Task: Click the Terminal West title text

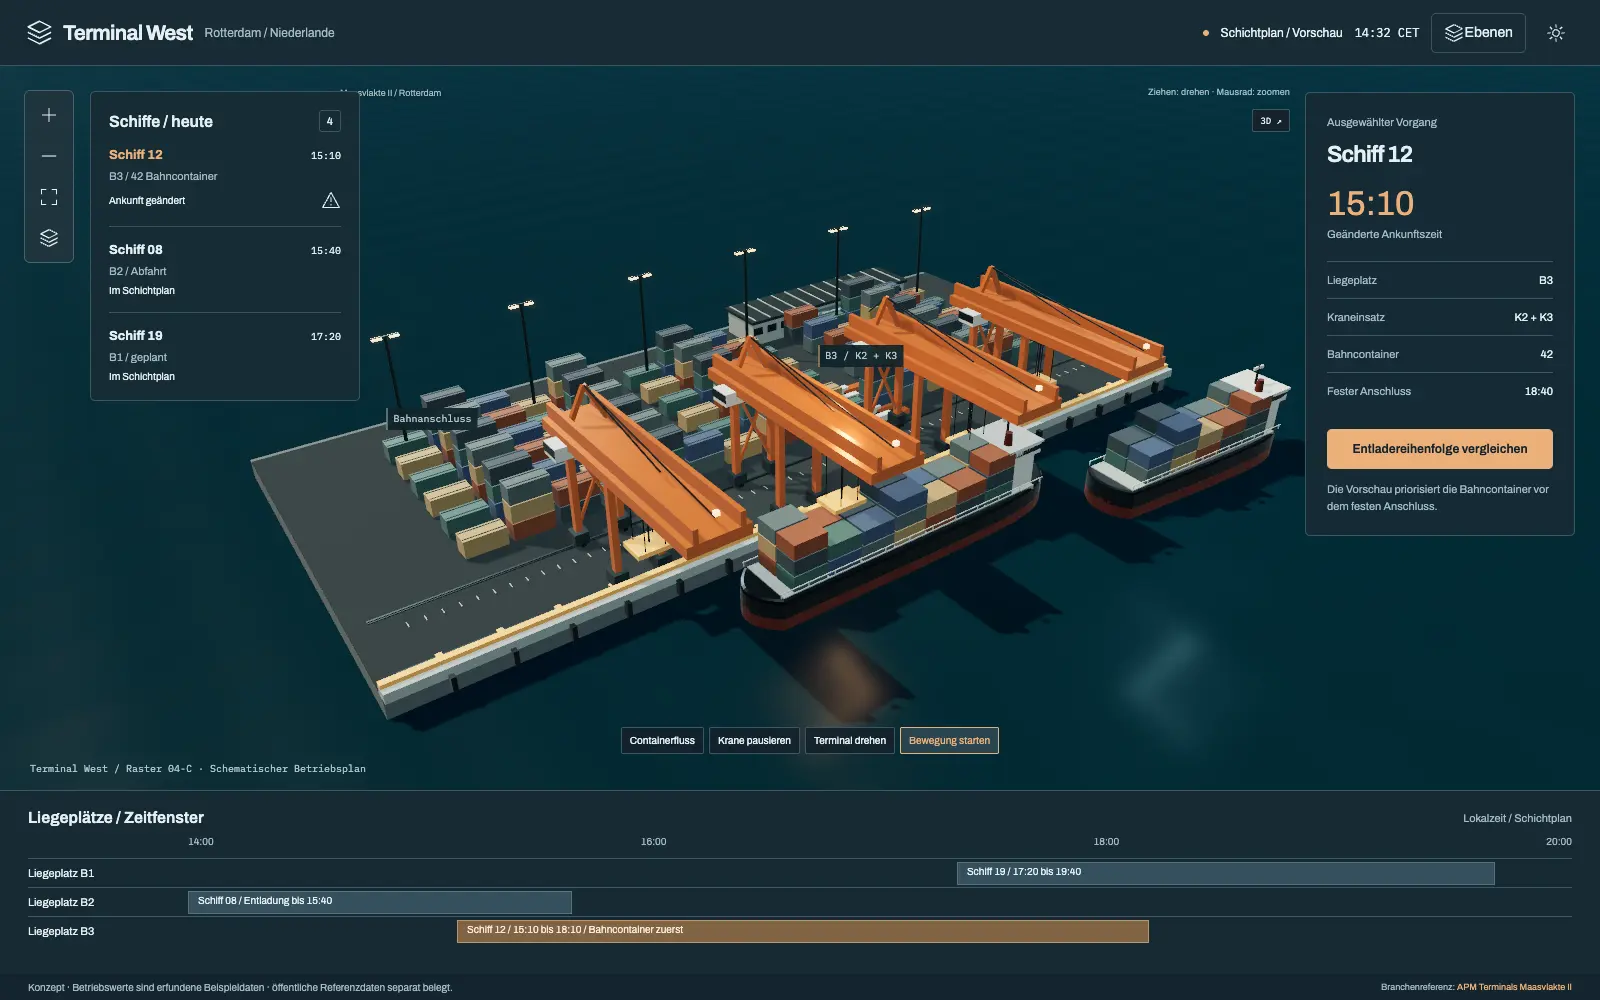Action: pyautogui.click(x=128, y=33)
